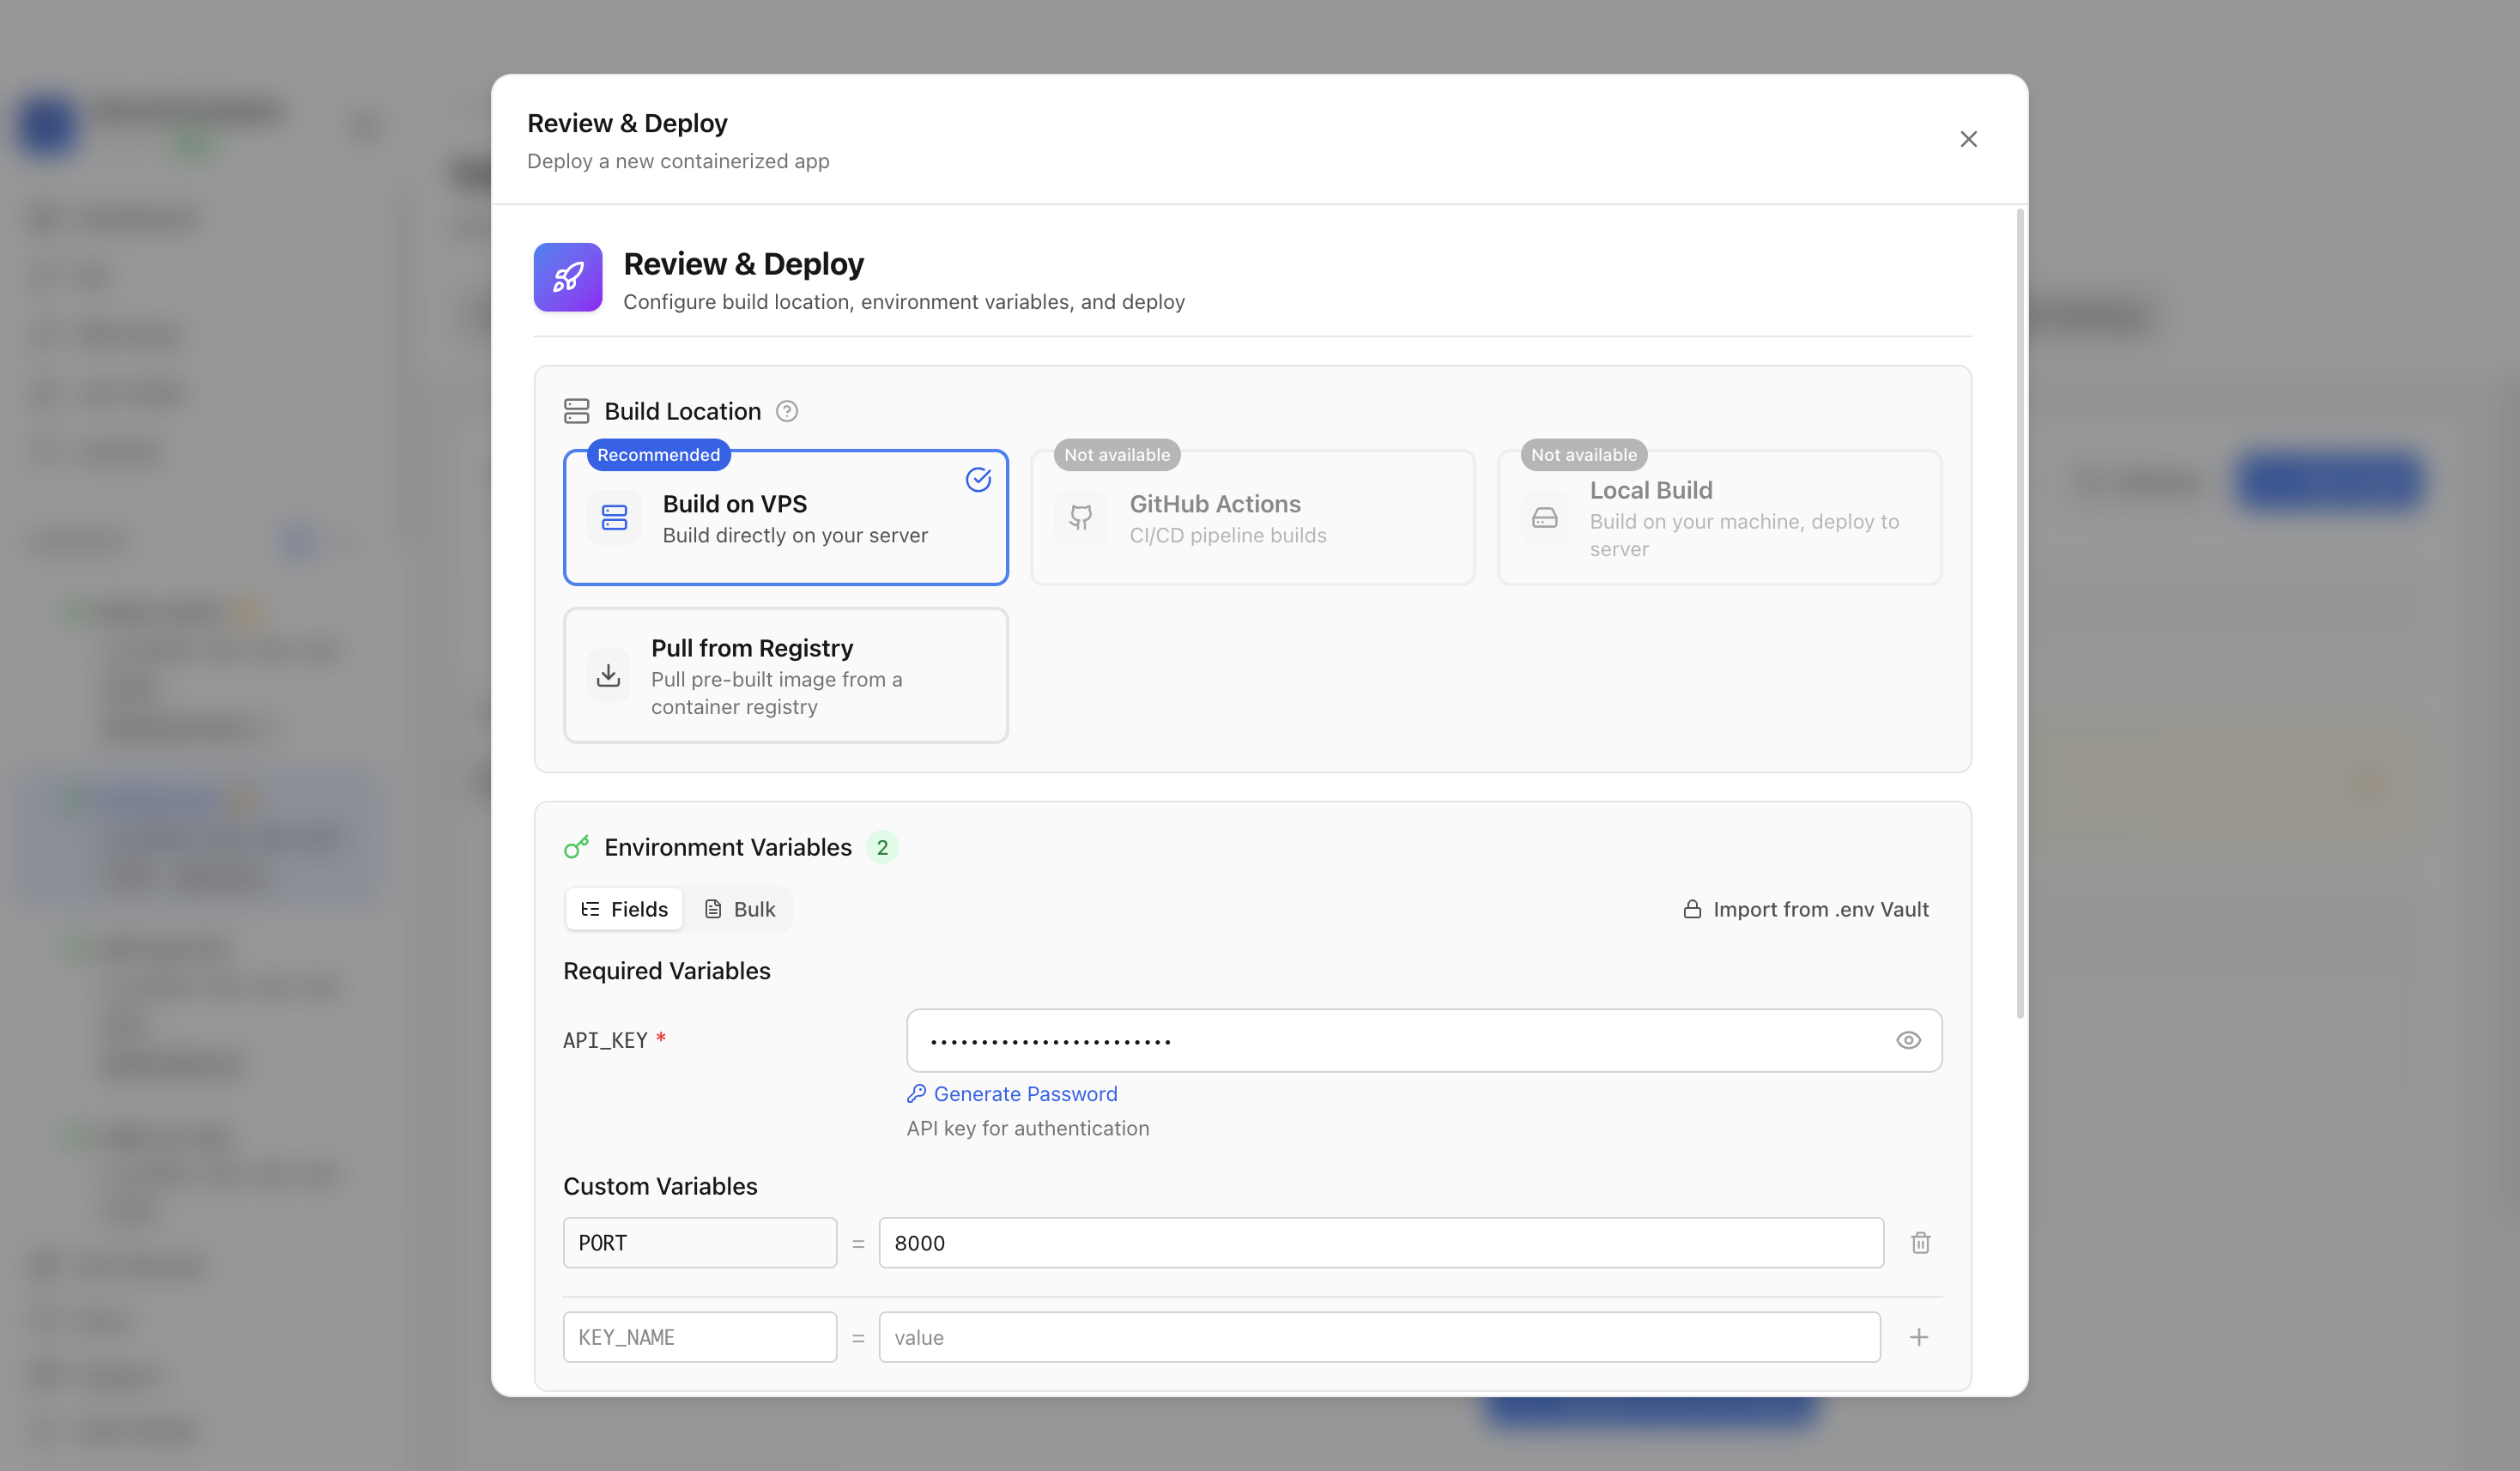Screen dimensions: 2520x1471
Task: Click the Custom Variables heading
Action: [660, 1186]
